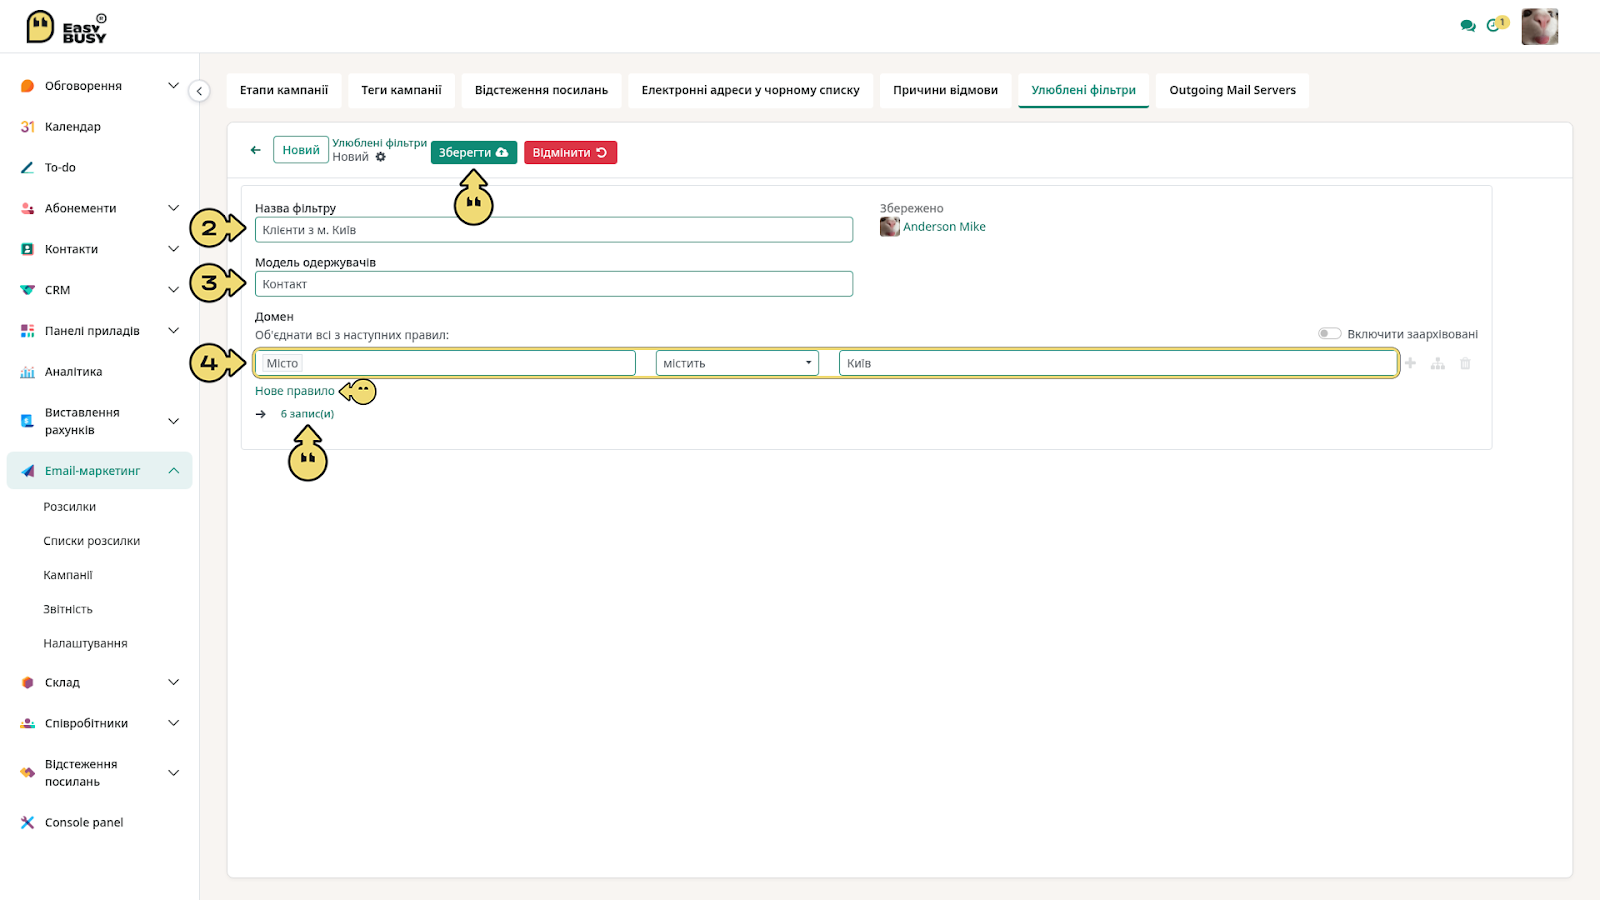
Task: Go back with the left arrow
Action: pos(255,150)
